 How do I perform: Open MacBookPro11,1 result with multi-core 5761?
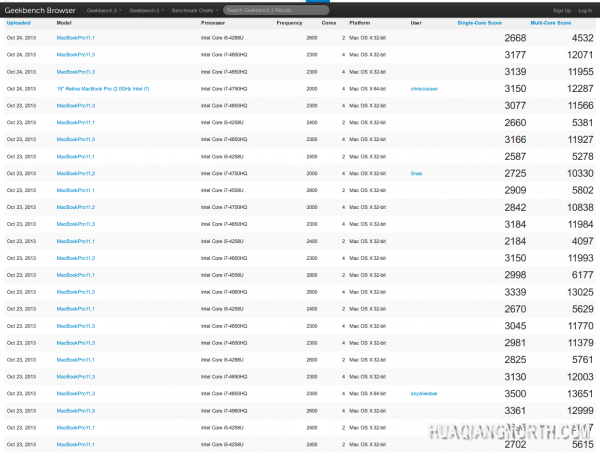pyautogui.click(x=75, y=360)
